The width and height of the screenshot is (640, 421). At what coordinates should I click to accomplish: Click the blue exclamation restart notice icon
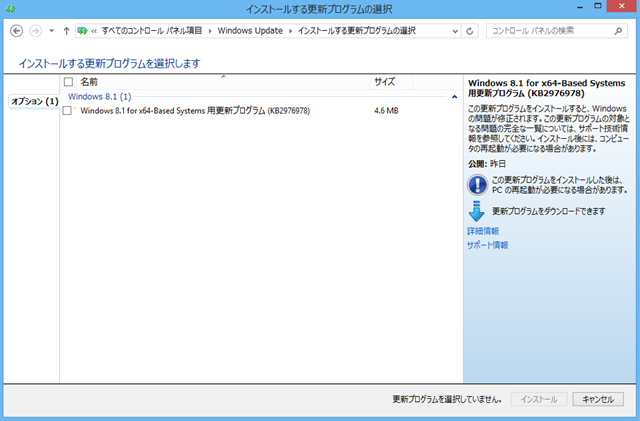(x=477, y=185)
